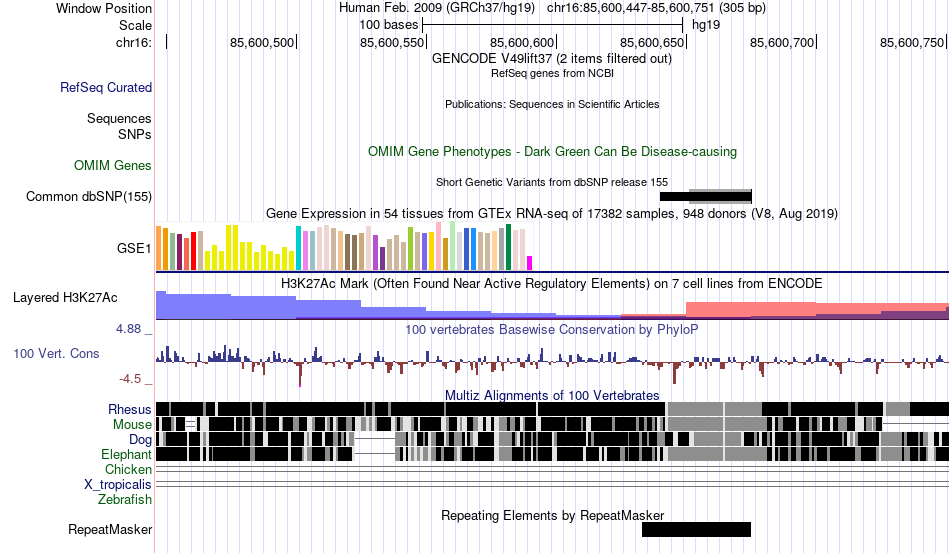Click the 85,600,500 ruler position

[x=262, y=42]
